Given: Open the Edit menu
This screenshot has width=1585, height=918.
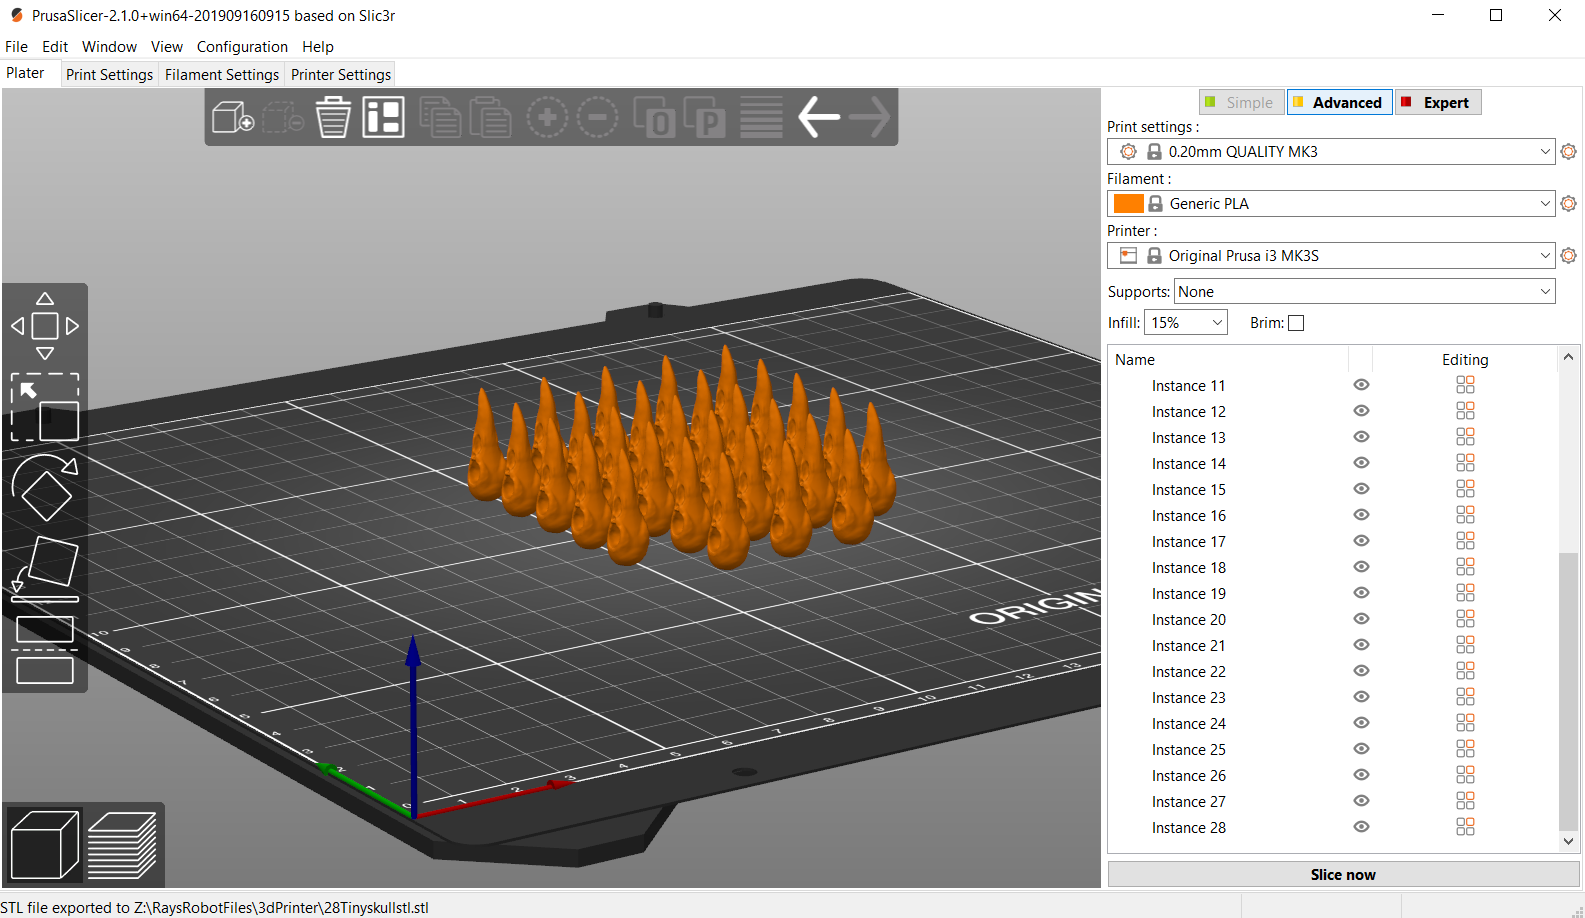Looking at the screenshot, I should pos(55,47).
